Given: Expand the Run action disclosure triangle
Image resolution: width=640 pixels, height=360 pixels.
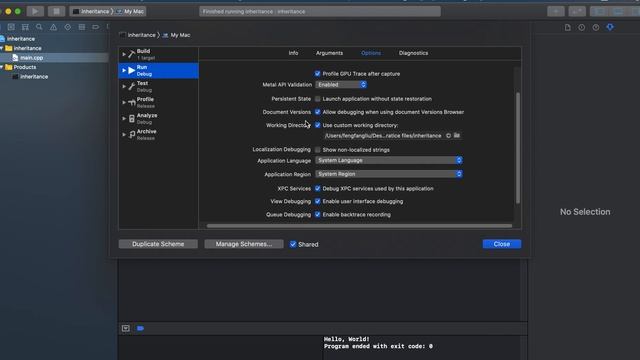Looking at the screenshot, I should [124, 70].
